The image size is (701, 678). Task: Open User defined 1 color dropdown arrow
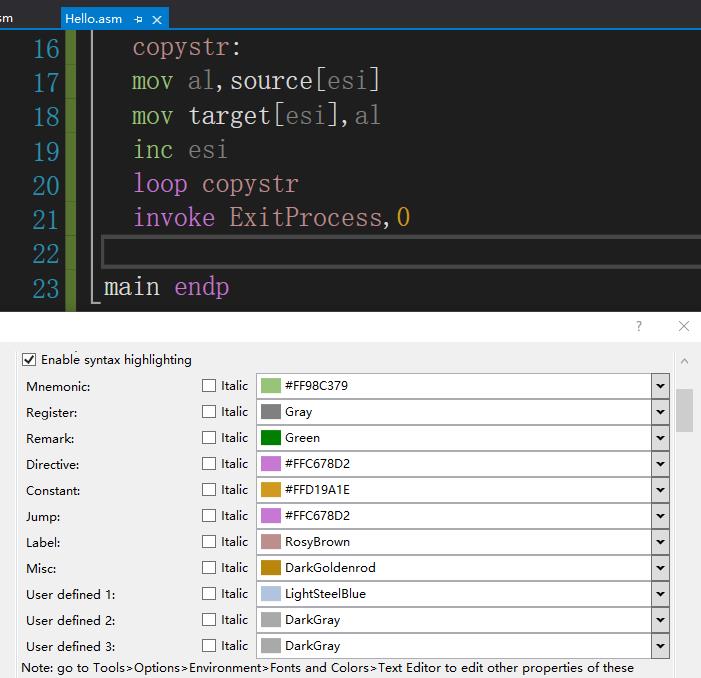660,594
